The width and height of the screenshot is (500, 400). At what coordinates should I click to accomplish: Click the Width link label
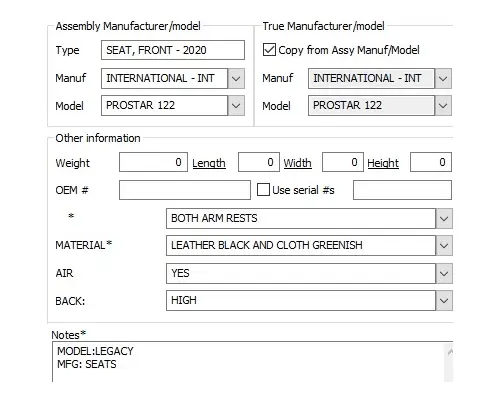click(298, 163)
